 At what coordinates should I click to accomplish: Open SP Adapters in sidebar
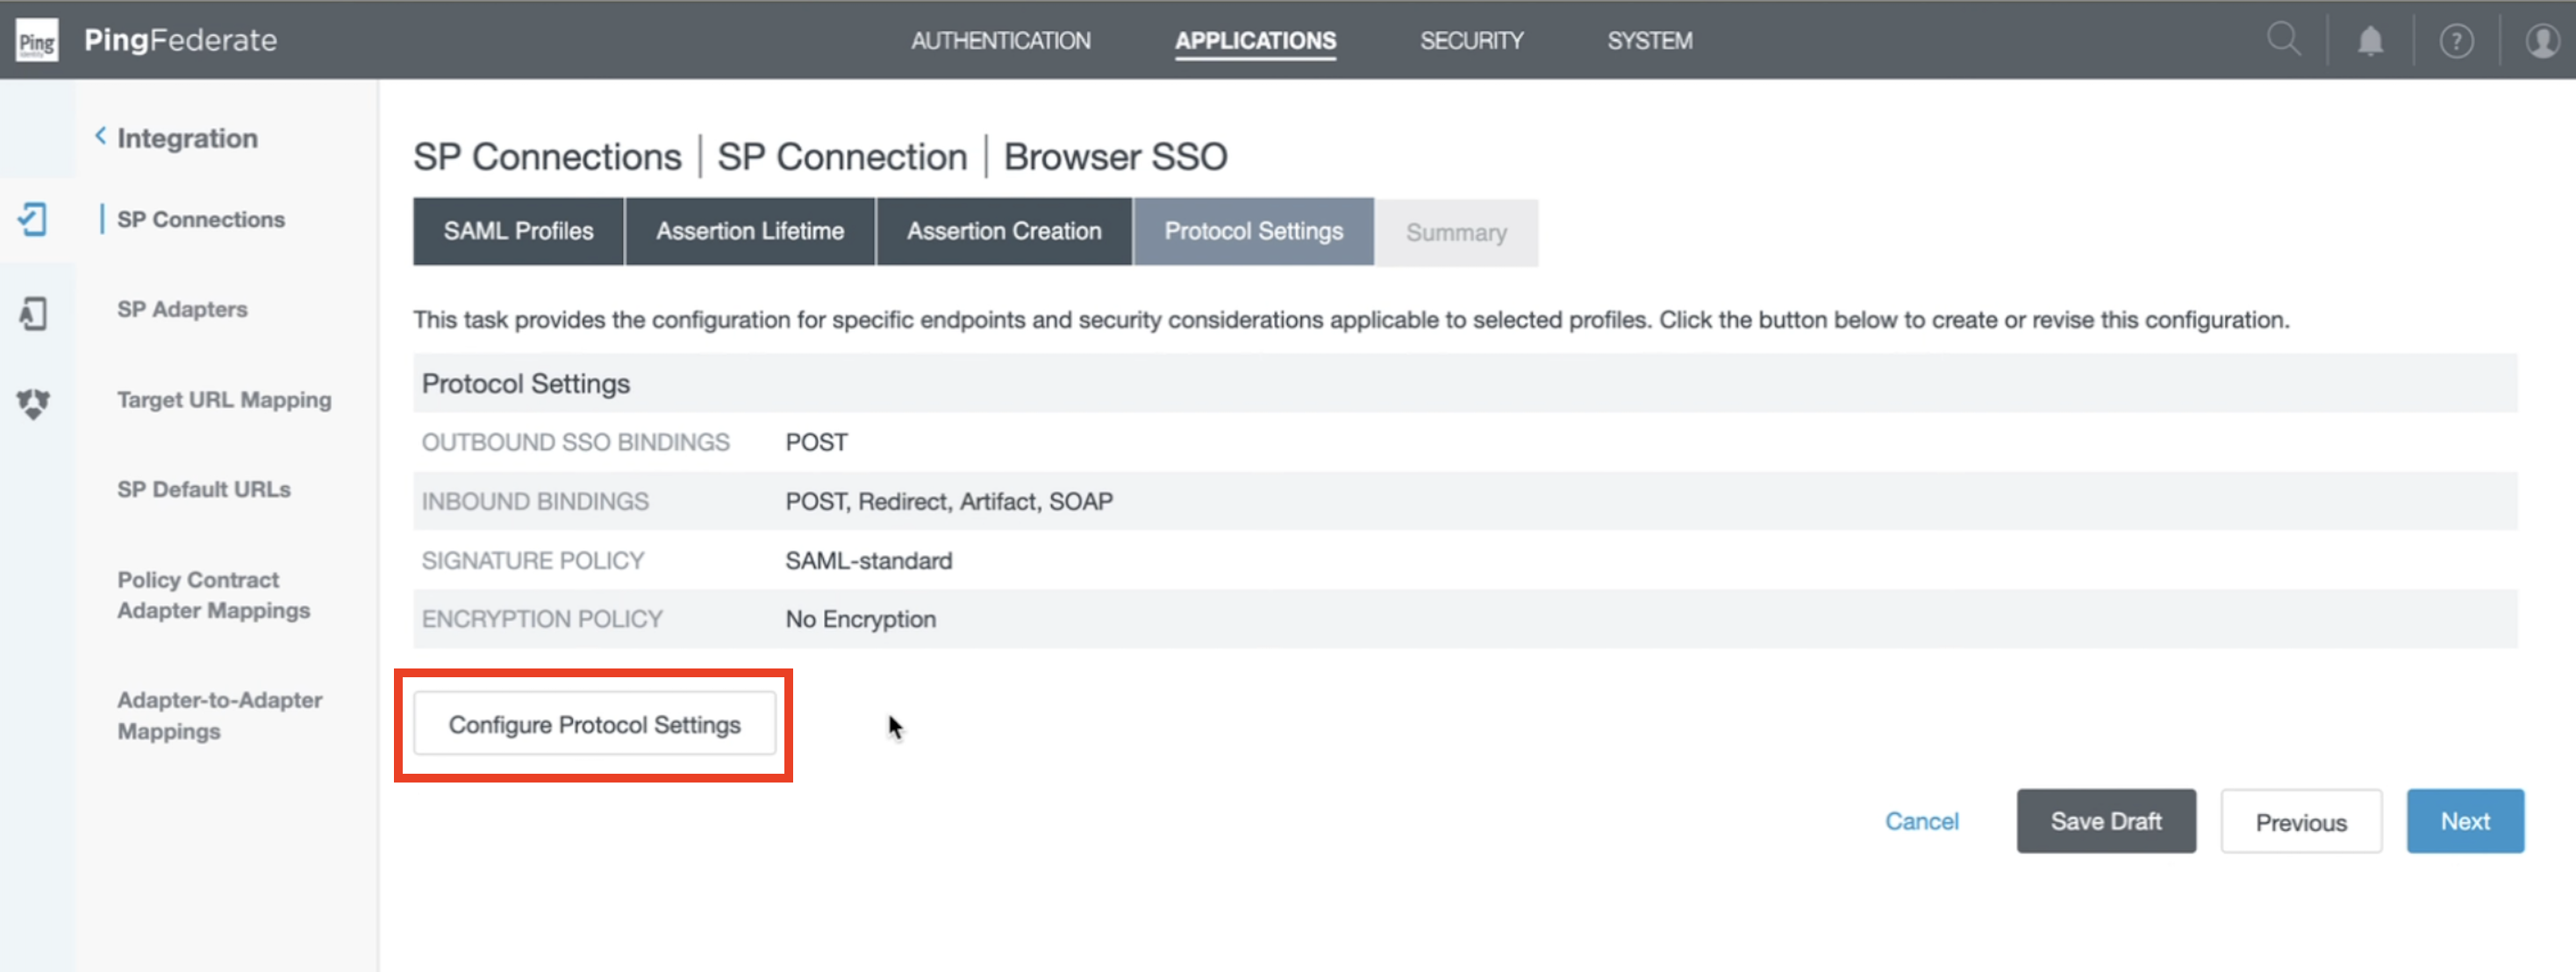tap(182, 309)
